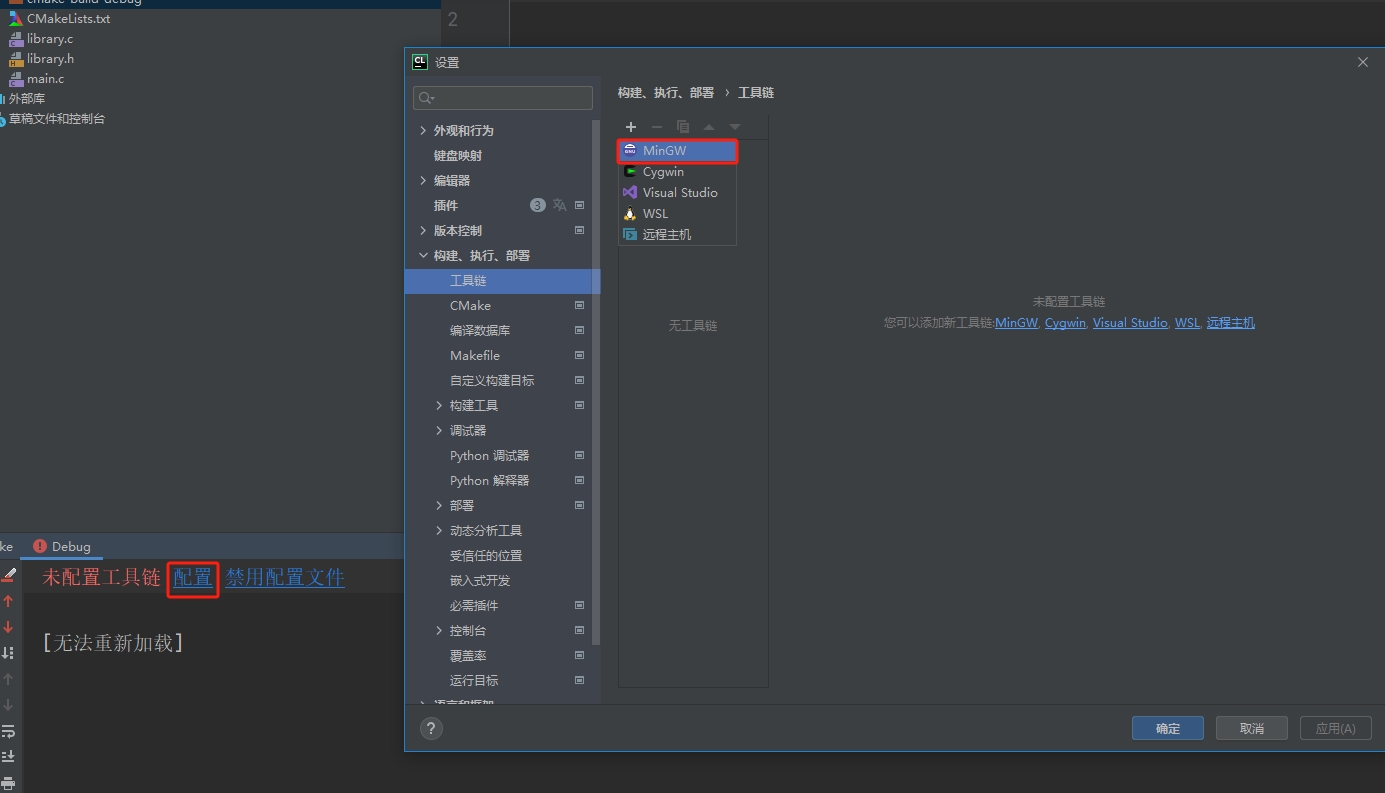Expand the 调试器 settings node
This screenshot has height=793, width=1385.
(x=439, y=431)
